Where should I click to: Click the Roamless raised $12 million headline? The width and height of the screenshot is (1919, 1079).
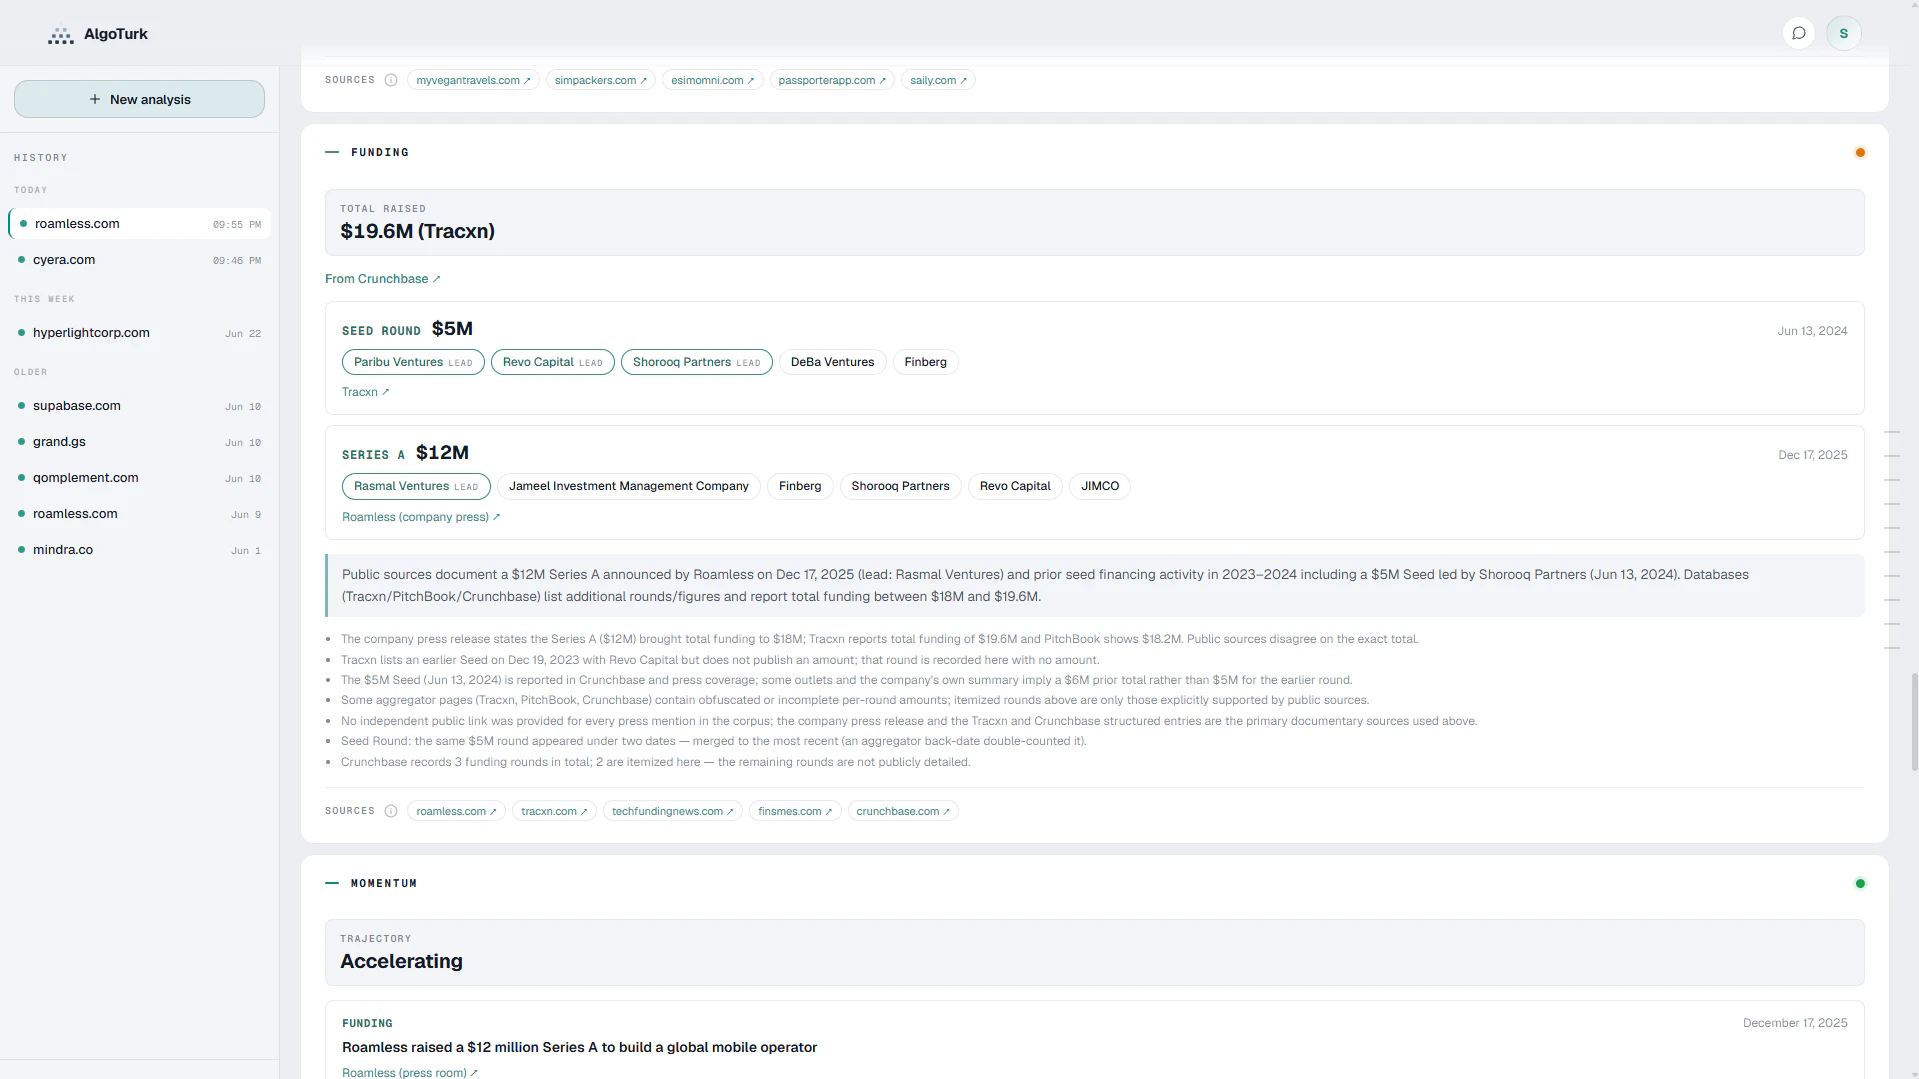pyautogui.click(x=579, y=1047)
